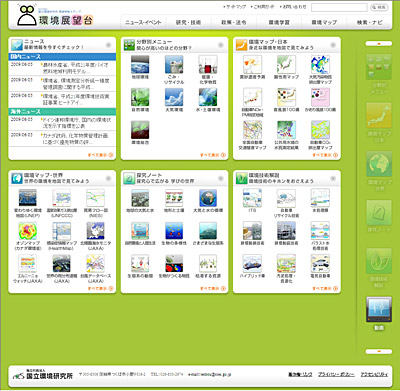Open the 環境学習 navigation tab
The image size is (400, 391).
pos(279,22)
